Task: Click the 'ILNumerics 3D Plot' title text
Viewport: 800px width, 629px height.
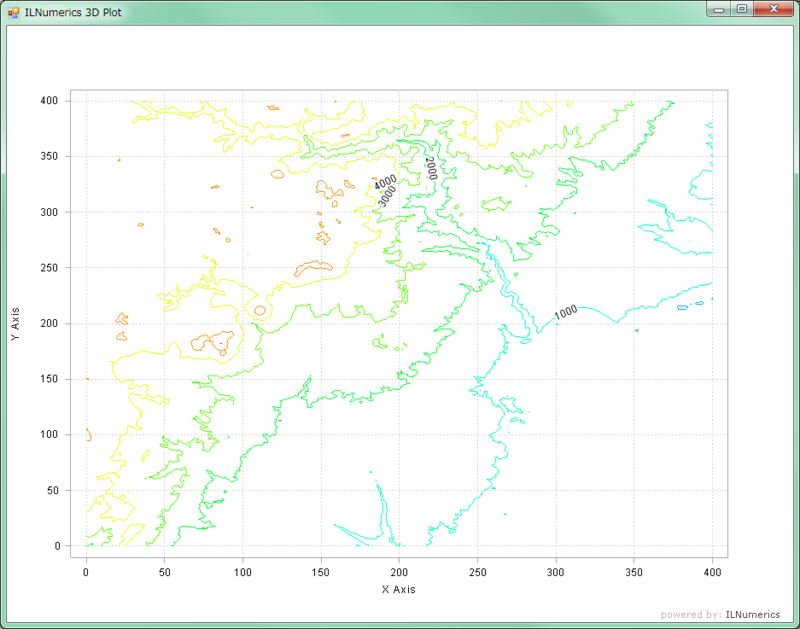Action: point(73,12)
